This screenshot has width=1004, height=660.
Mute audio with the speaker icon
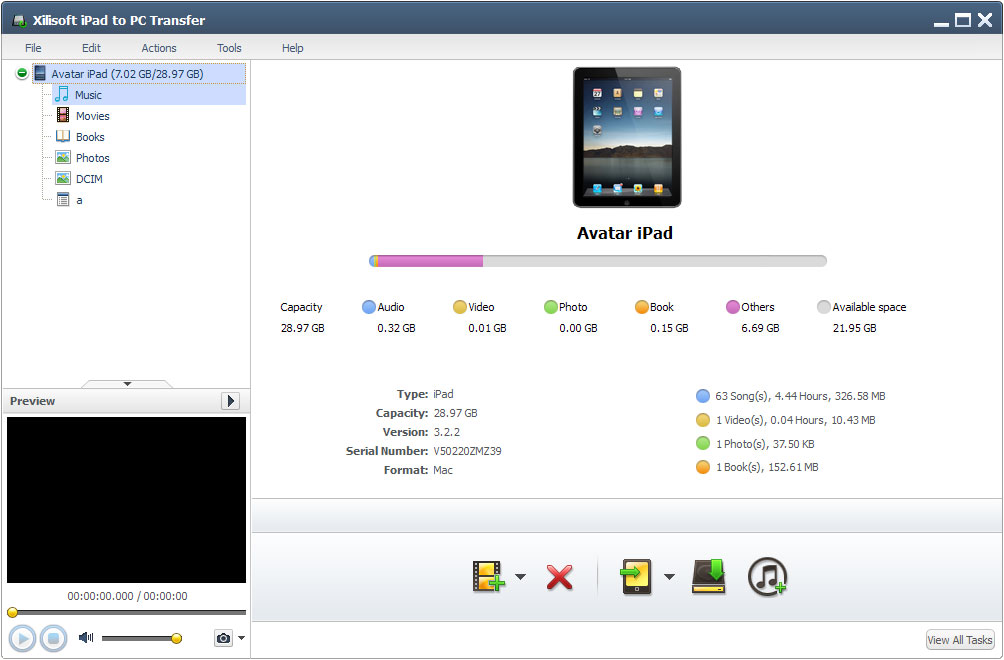(x=86, y=637)
